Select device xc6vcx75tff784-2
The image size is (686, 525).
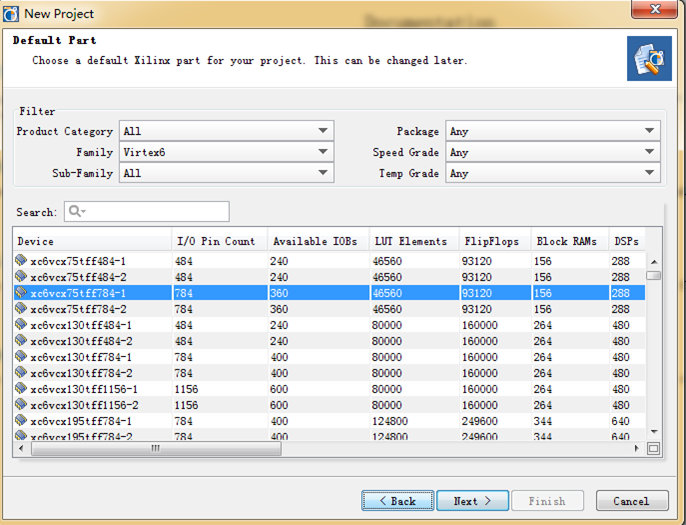(329, 309)
